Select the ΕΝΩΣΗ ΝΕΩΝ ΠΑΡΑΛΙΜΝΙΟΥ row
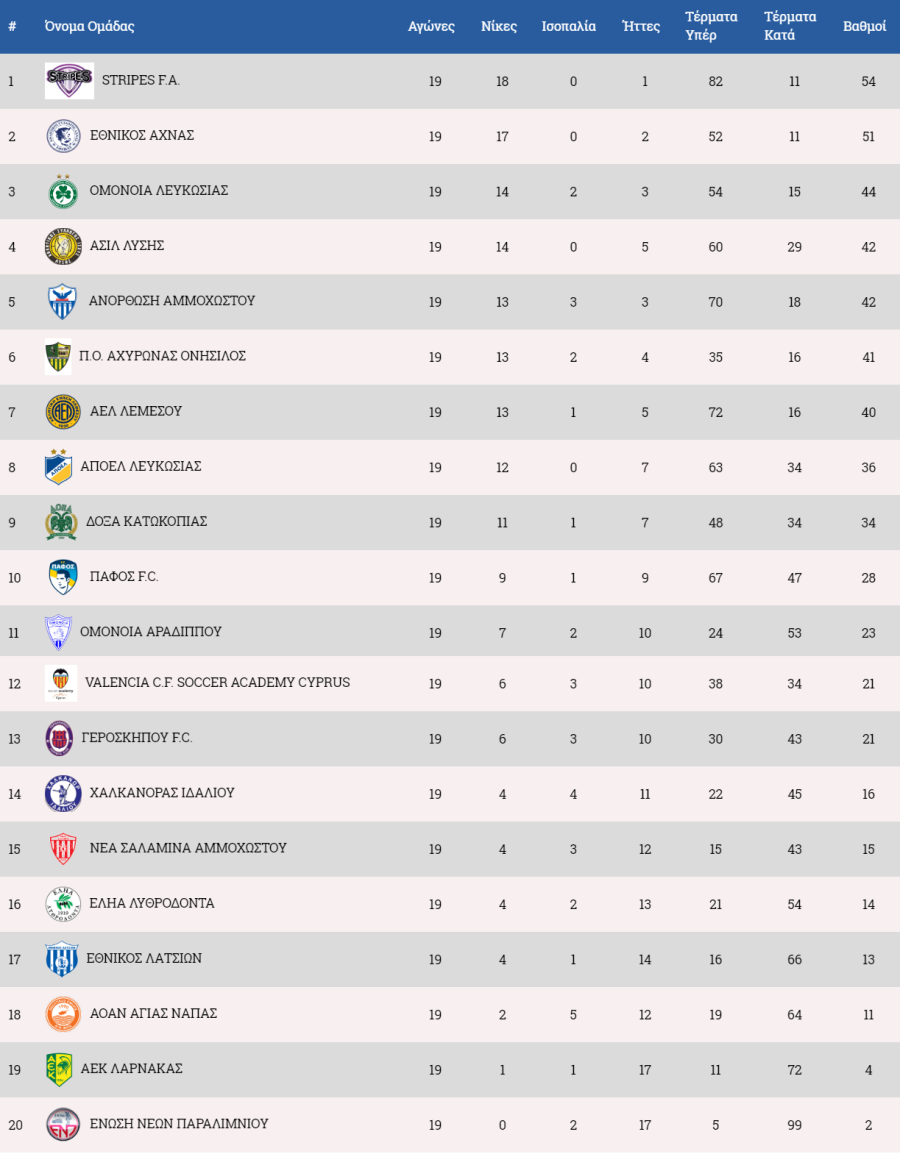This screenshot has height=1154, width=900. 450,1125
